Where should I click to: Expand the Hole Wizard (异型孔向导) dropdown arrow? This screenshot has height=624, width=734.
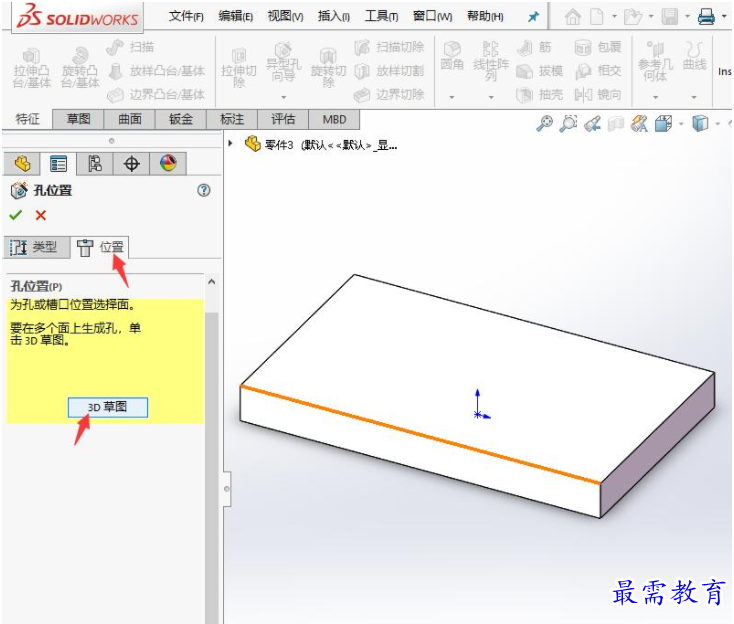point(283,97)
